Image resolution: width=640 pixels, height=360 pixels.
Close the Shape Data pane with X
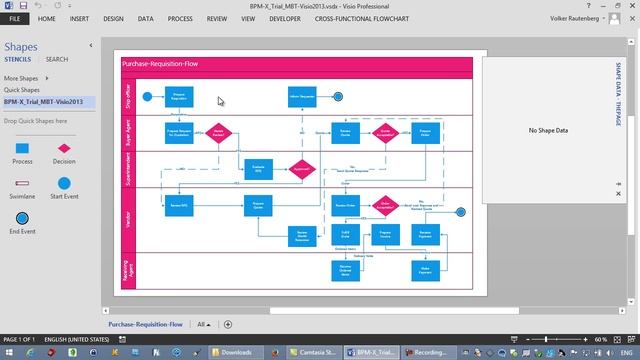tap(618, 193)
